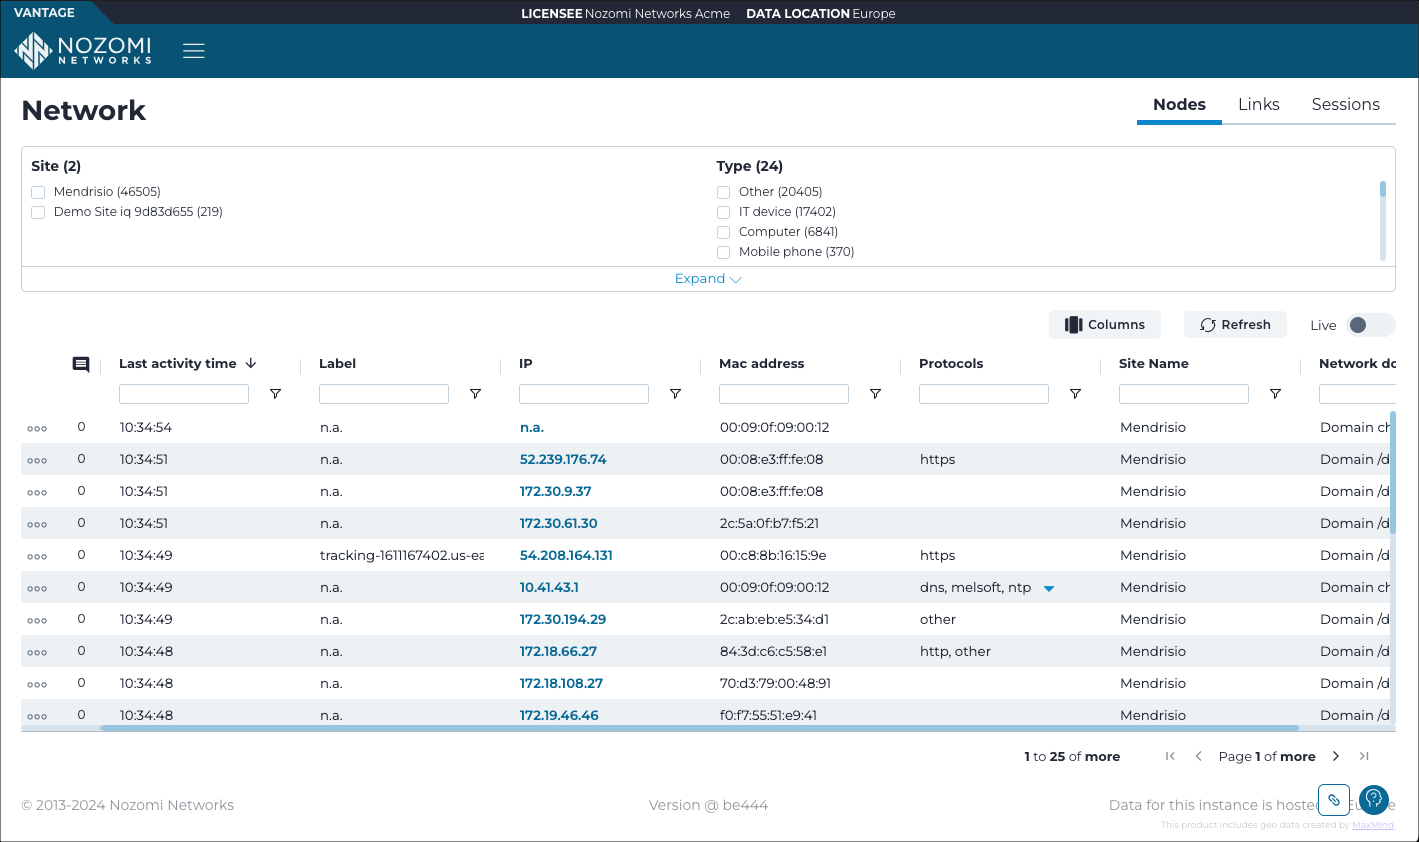
Task: Check the Mobile phone type checkbox
Action: (x=723, y=252)
